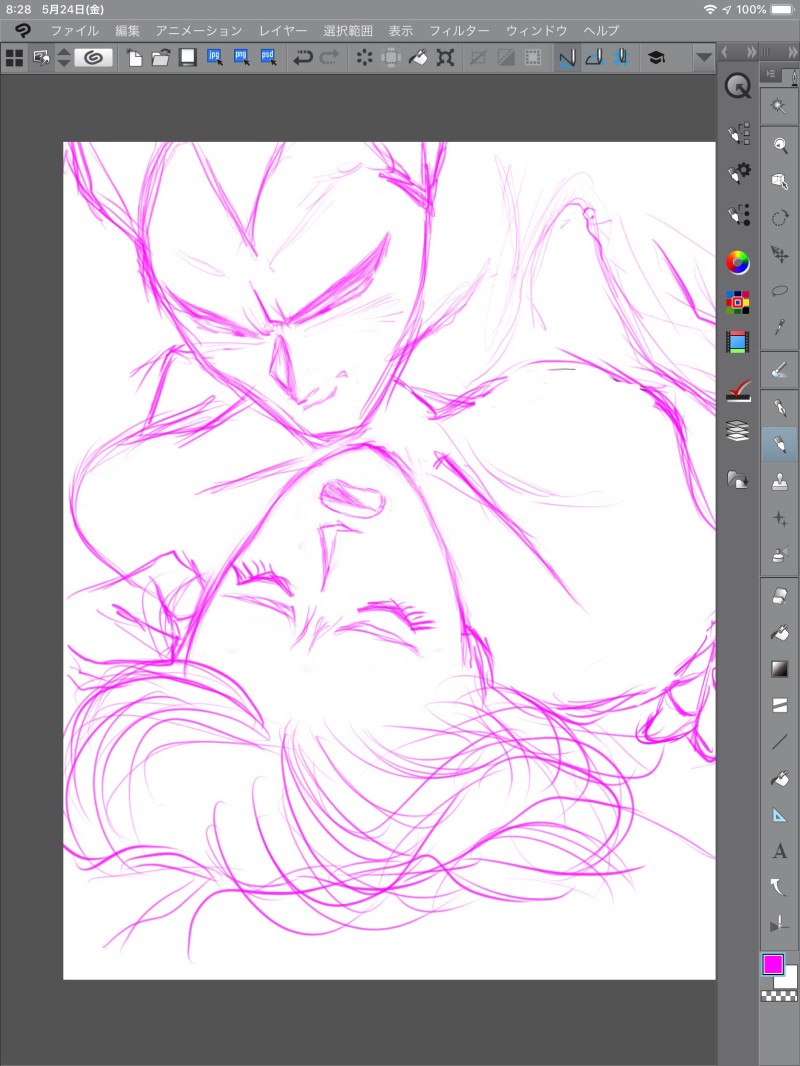Click the up/down arrows stepper in command bar
800x1066 pixels.
pyautogui.click(x=63, y=58)
